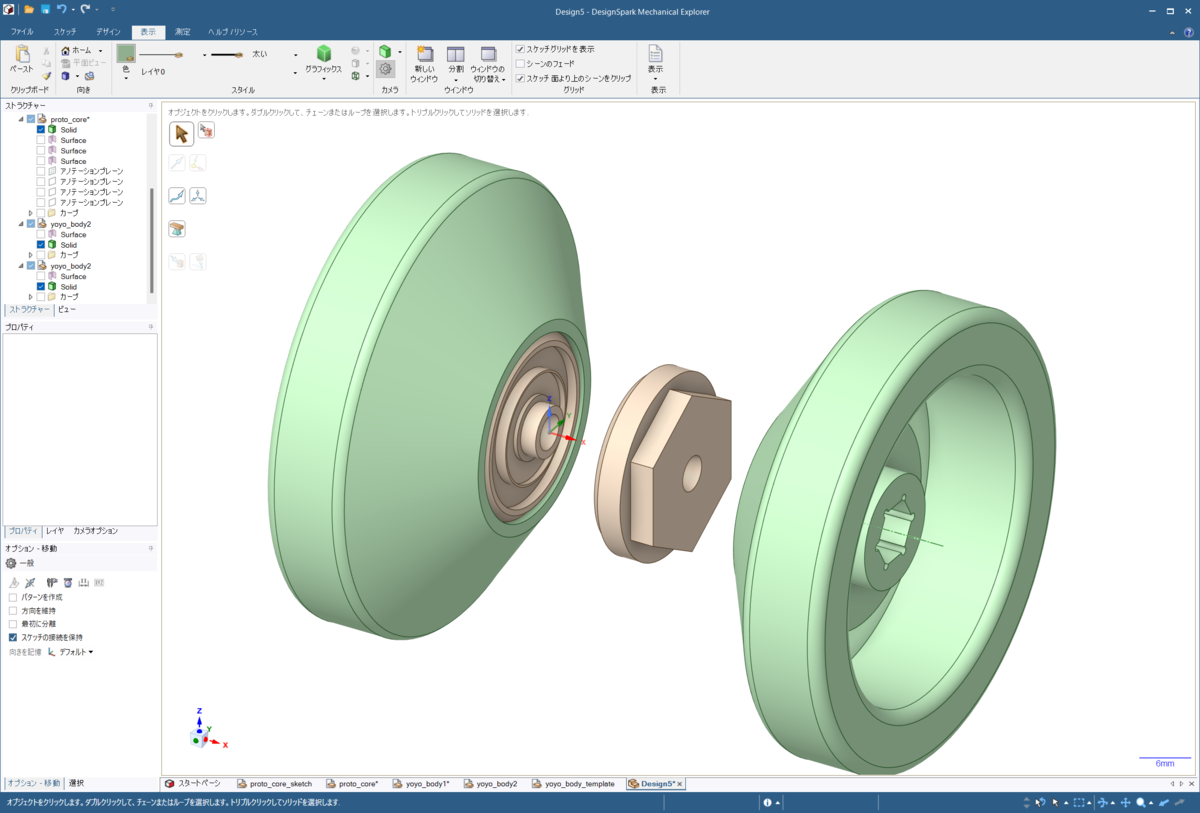This screenshot has width=1200, height=813.
Task: Click the info icon in the status bar
Action: [x=767, y=802]
